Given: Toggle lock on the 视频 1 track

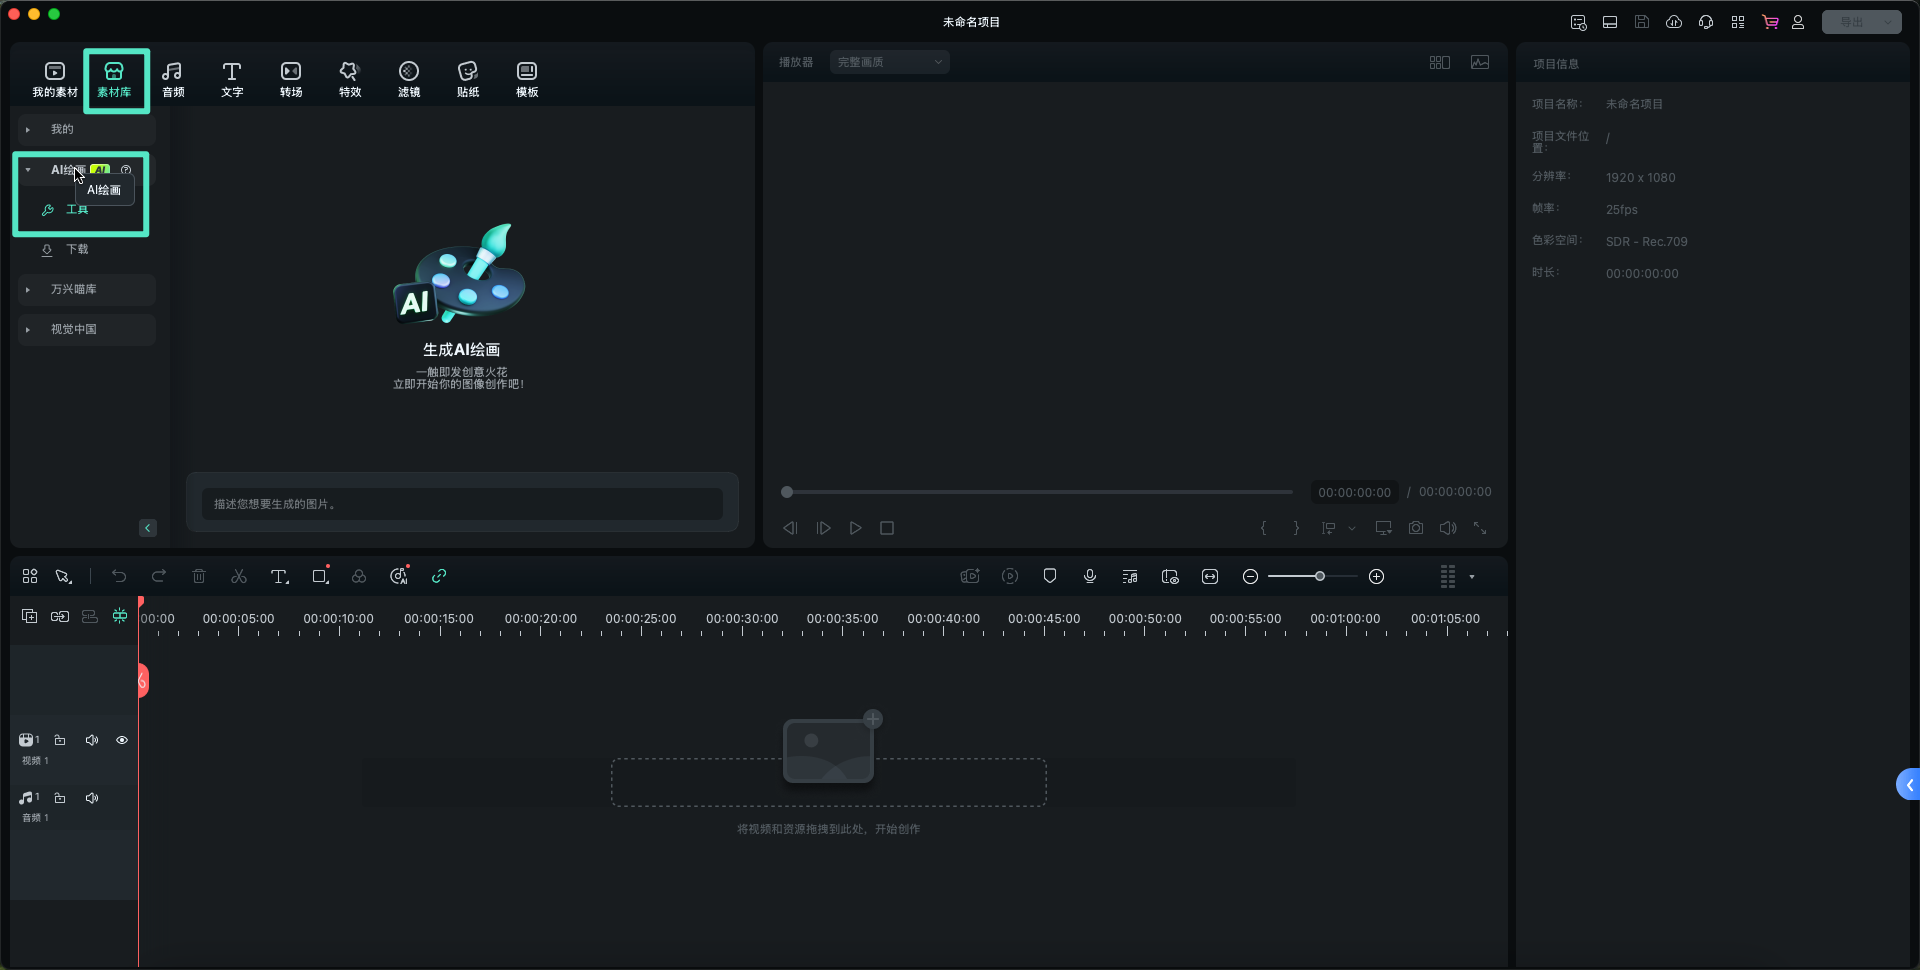Looking at the screenshot, I should click(60, 740).
